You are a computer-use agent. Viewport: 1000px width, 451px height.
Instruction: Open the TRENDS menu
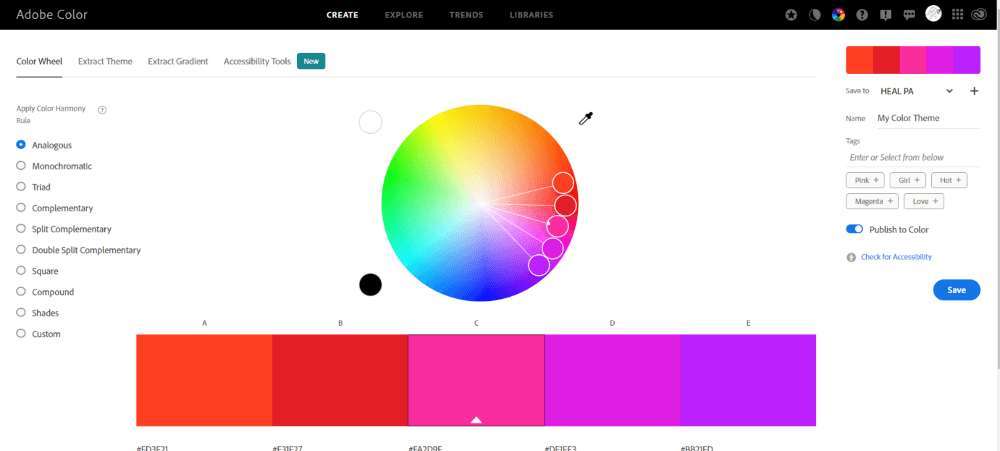(x=466, y=15)
